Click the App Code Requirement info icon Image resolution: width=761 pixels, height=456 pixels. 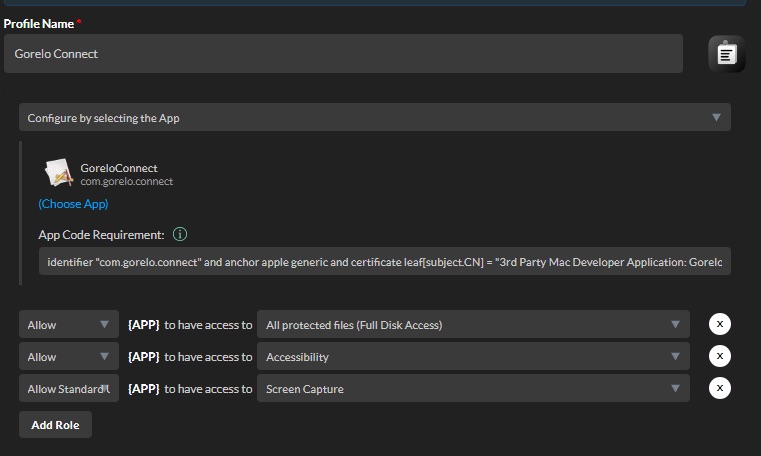[180, 235]
